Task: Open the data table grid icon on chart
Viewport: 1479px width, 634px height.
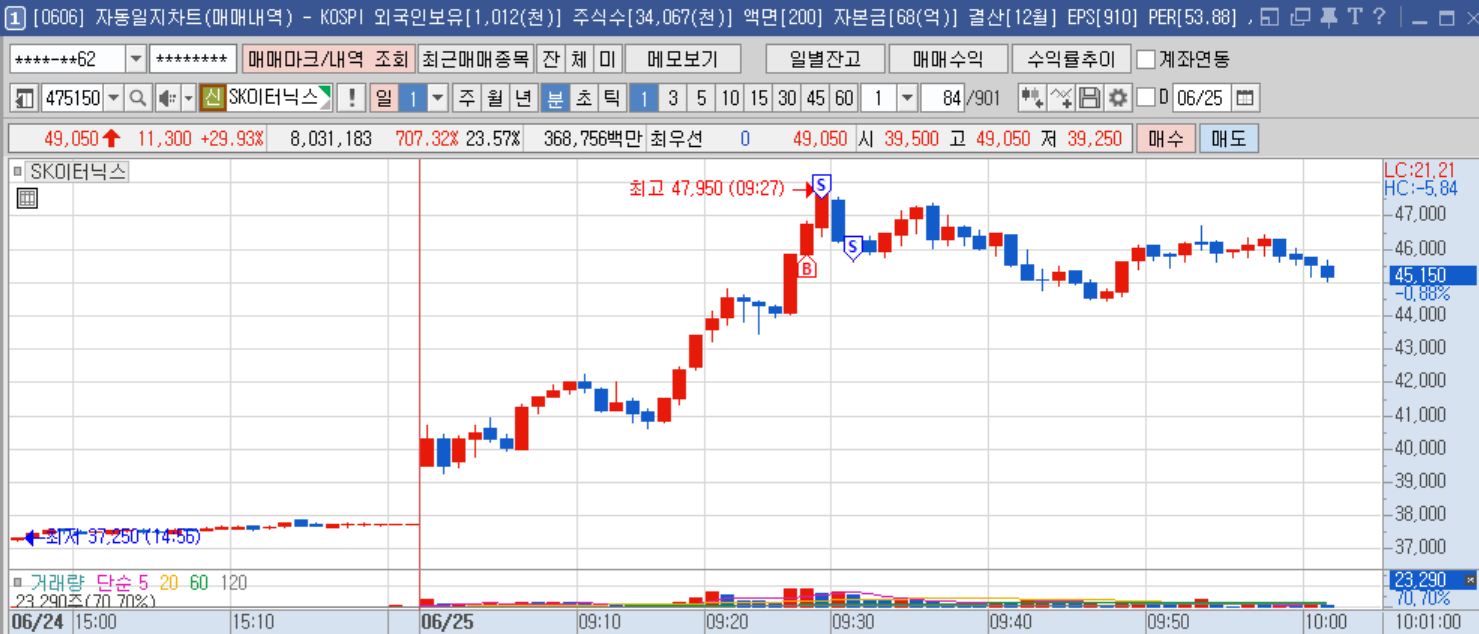Action: pyautogui.click(x=28, y=198)
